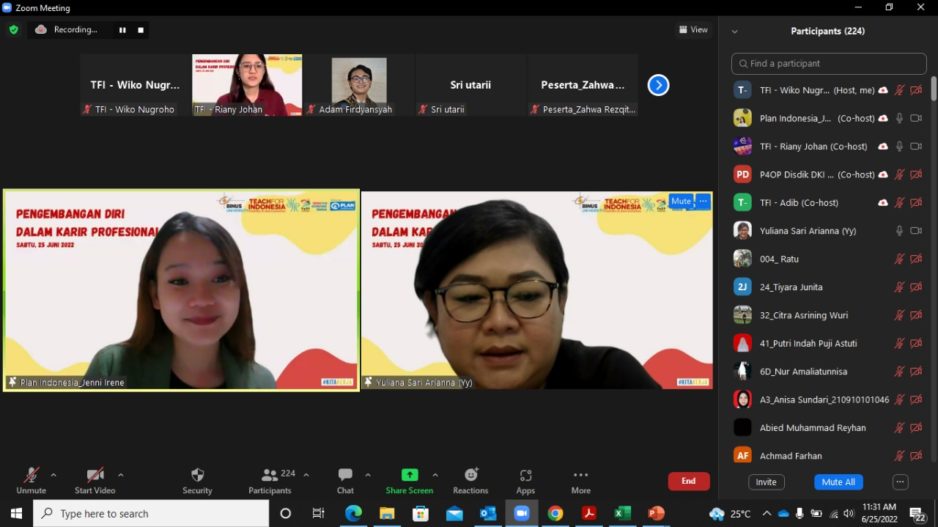Click the Unmute microphone icon
938x527 pixels.
point(31,475)
